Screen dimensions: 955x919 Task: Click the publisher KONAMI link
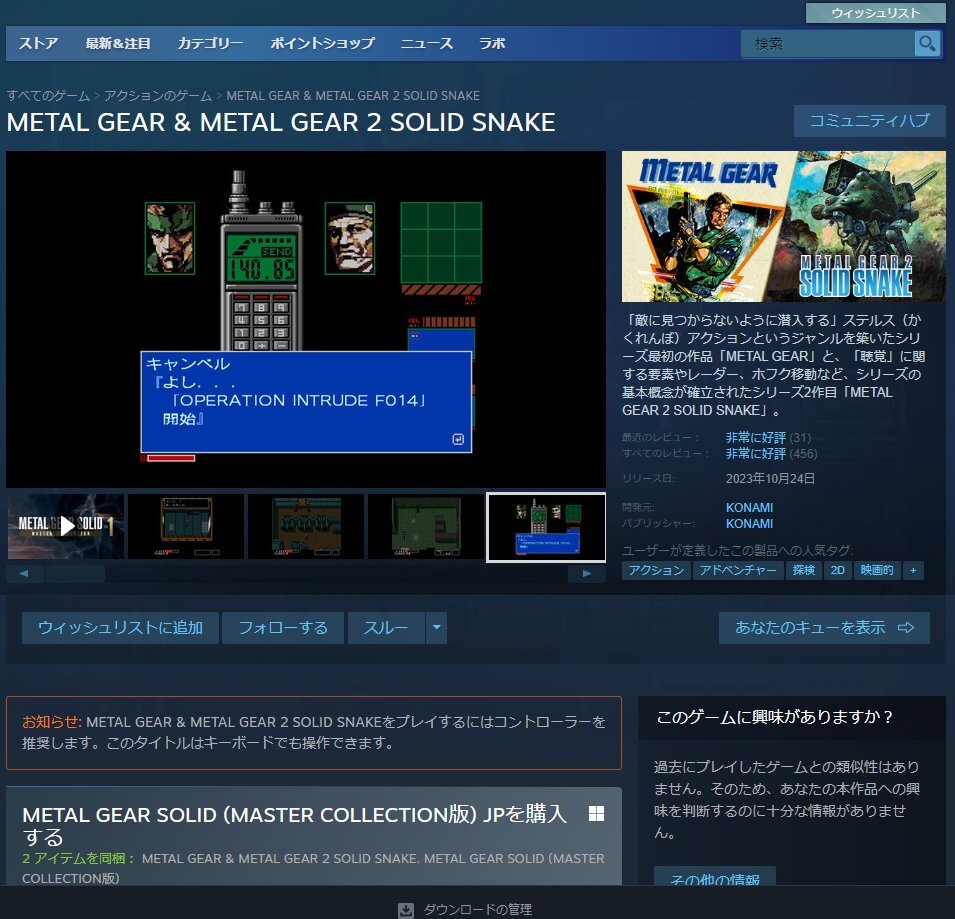coord(749,523)
